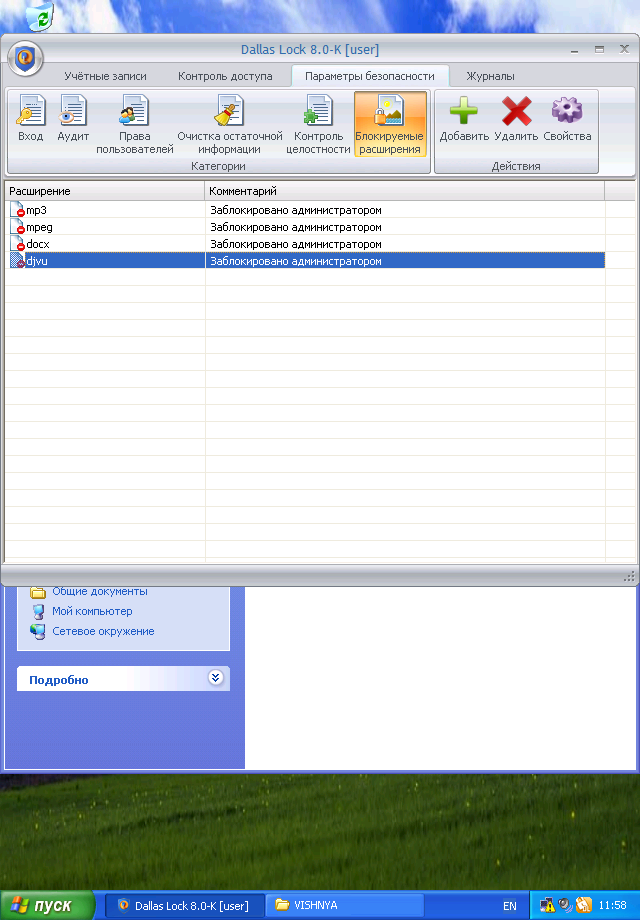Image resolution: width=640 pixels, height=920 pixels.
Task: Open Мой компьютер link in VISHNYA window
Action: point(92,611)
